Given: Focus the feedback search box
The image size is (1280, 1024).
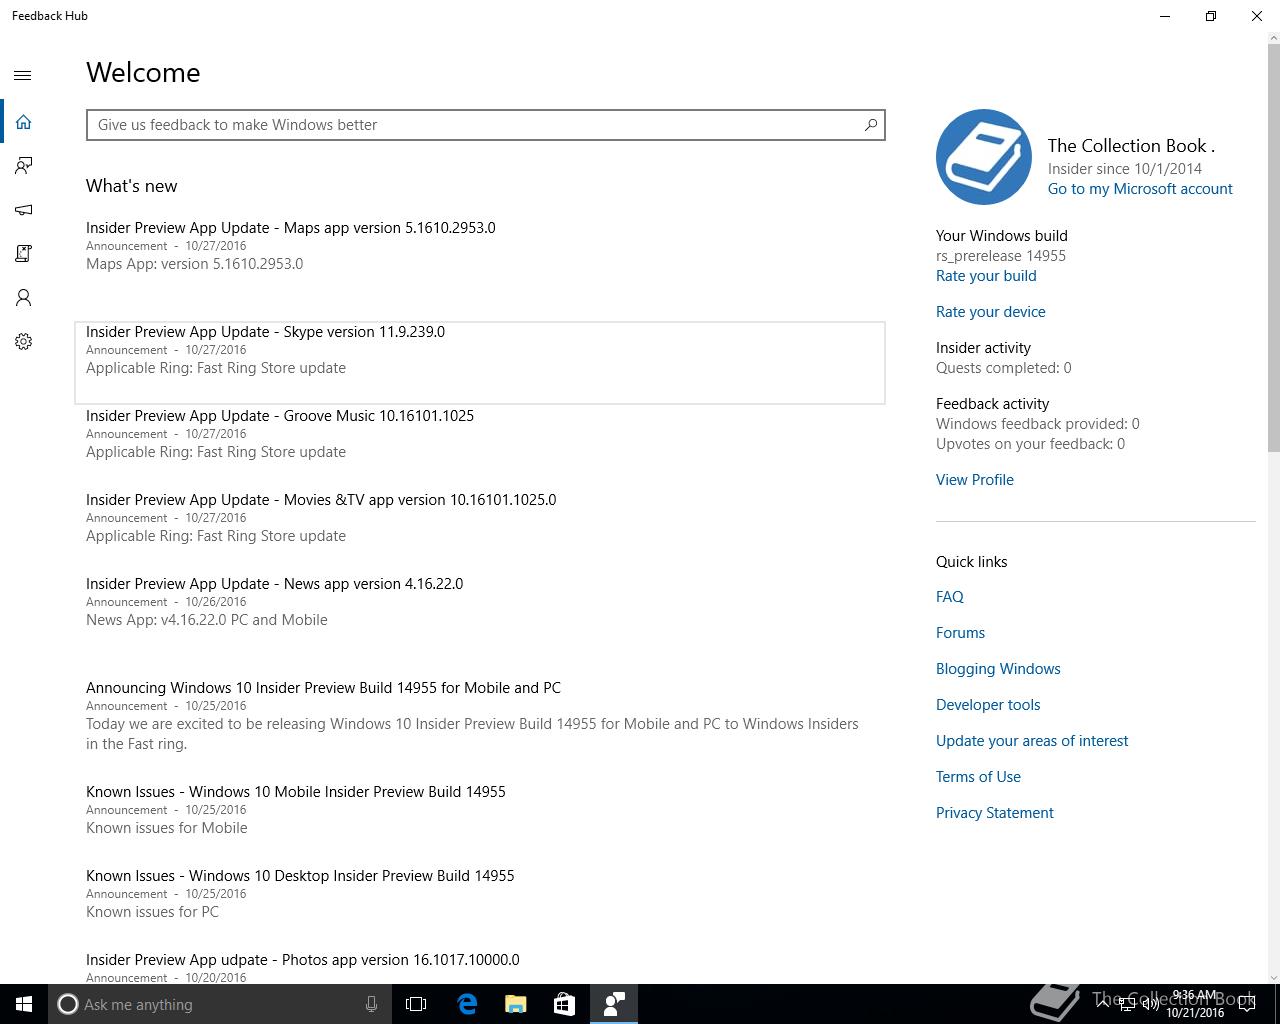Looking at the screenshot, I should 485,125.
